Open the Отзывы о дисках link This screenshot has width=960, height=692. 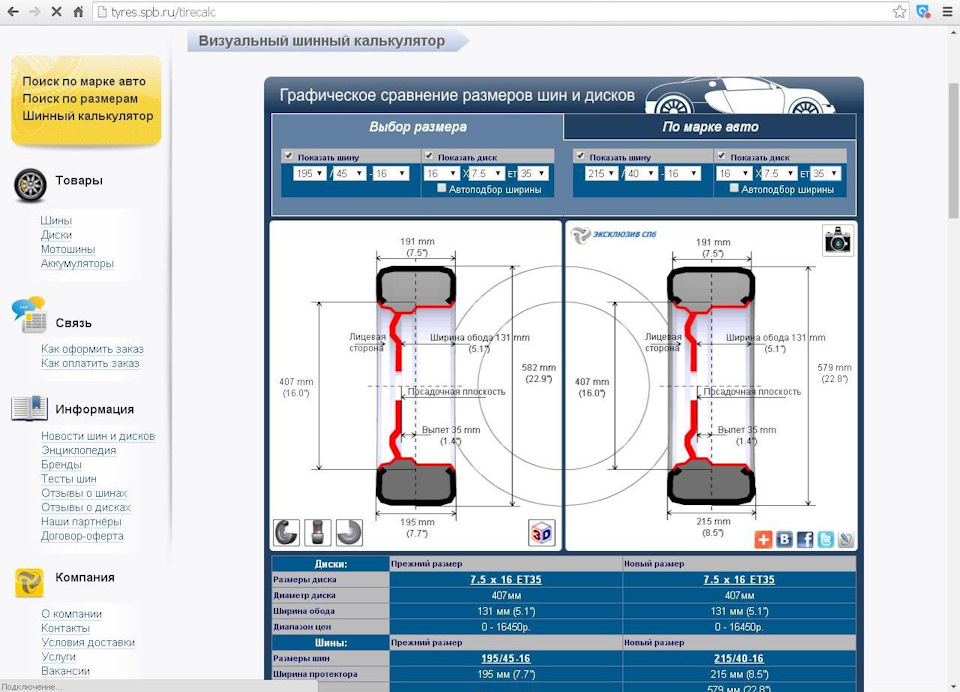[86, 507]
